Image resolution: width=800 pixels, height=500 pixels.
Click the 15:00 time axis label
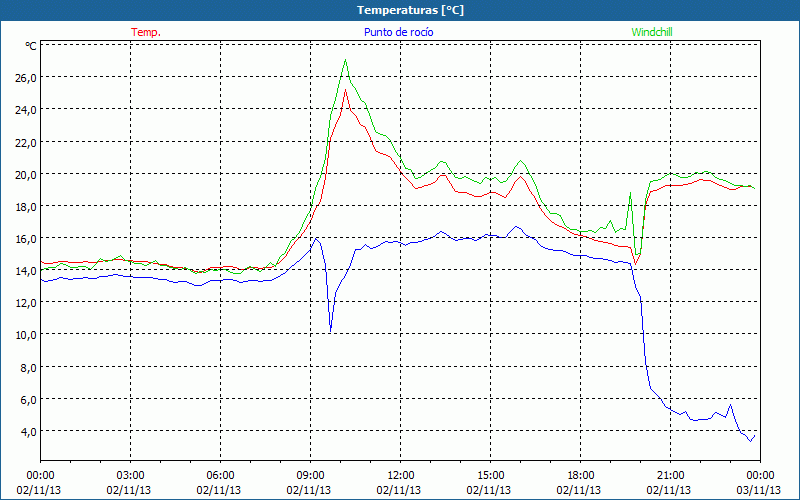(x=490, y=476)
